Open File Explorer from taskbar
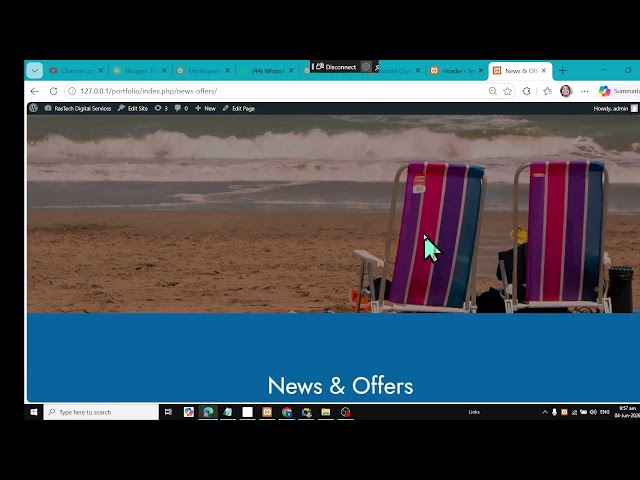 click(325, 412)
